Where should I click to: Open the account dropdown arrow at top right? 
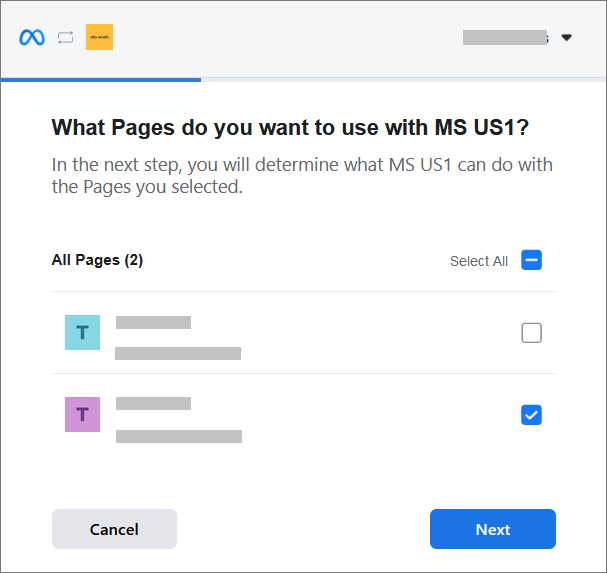(567, 38)
